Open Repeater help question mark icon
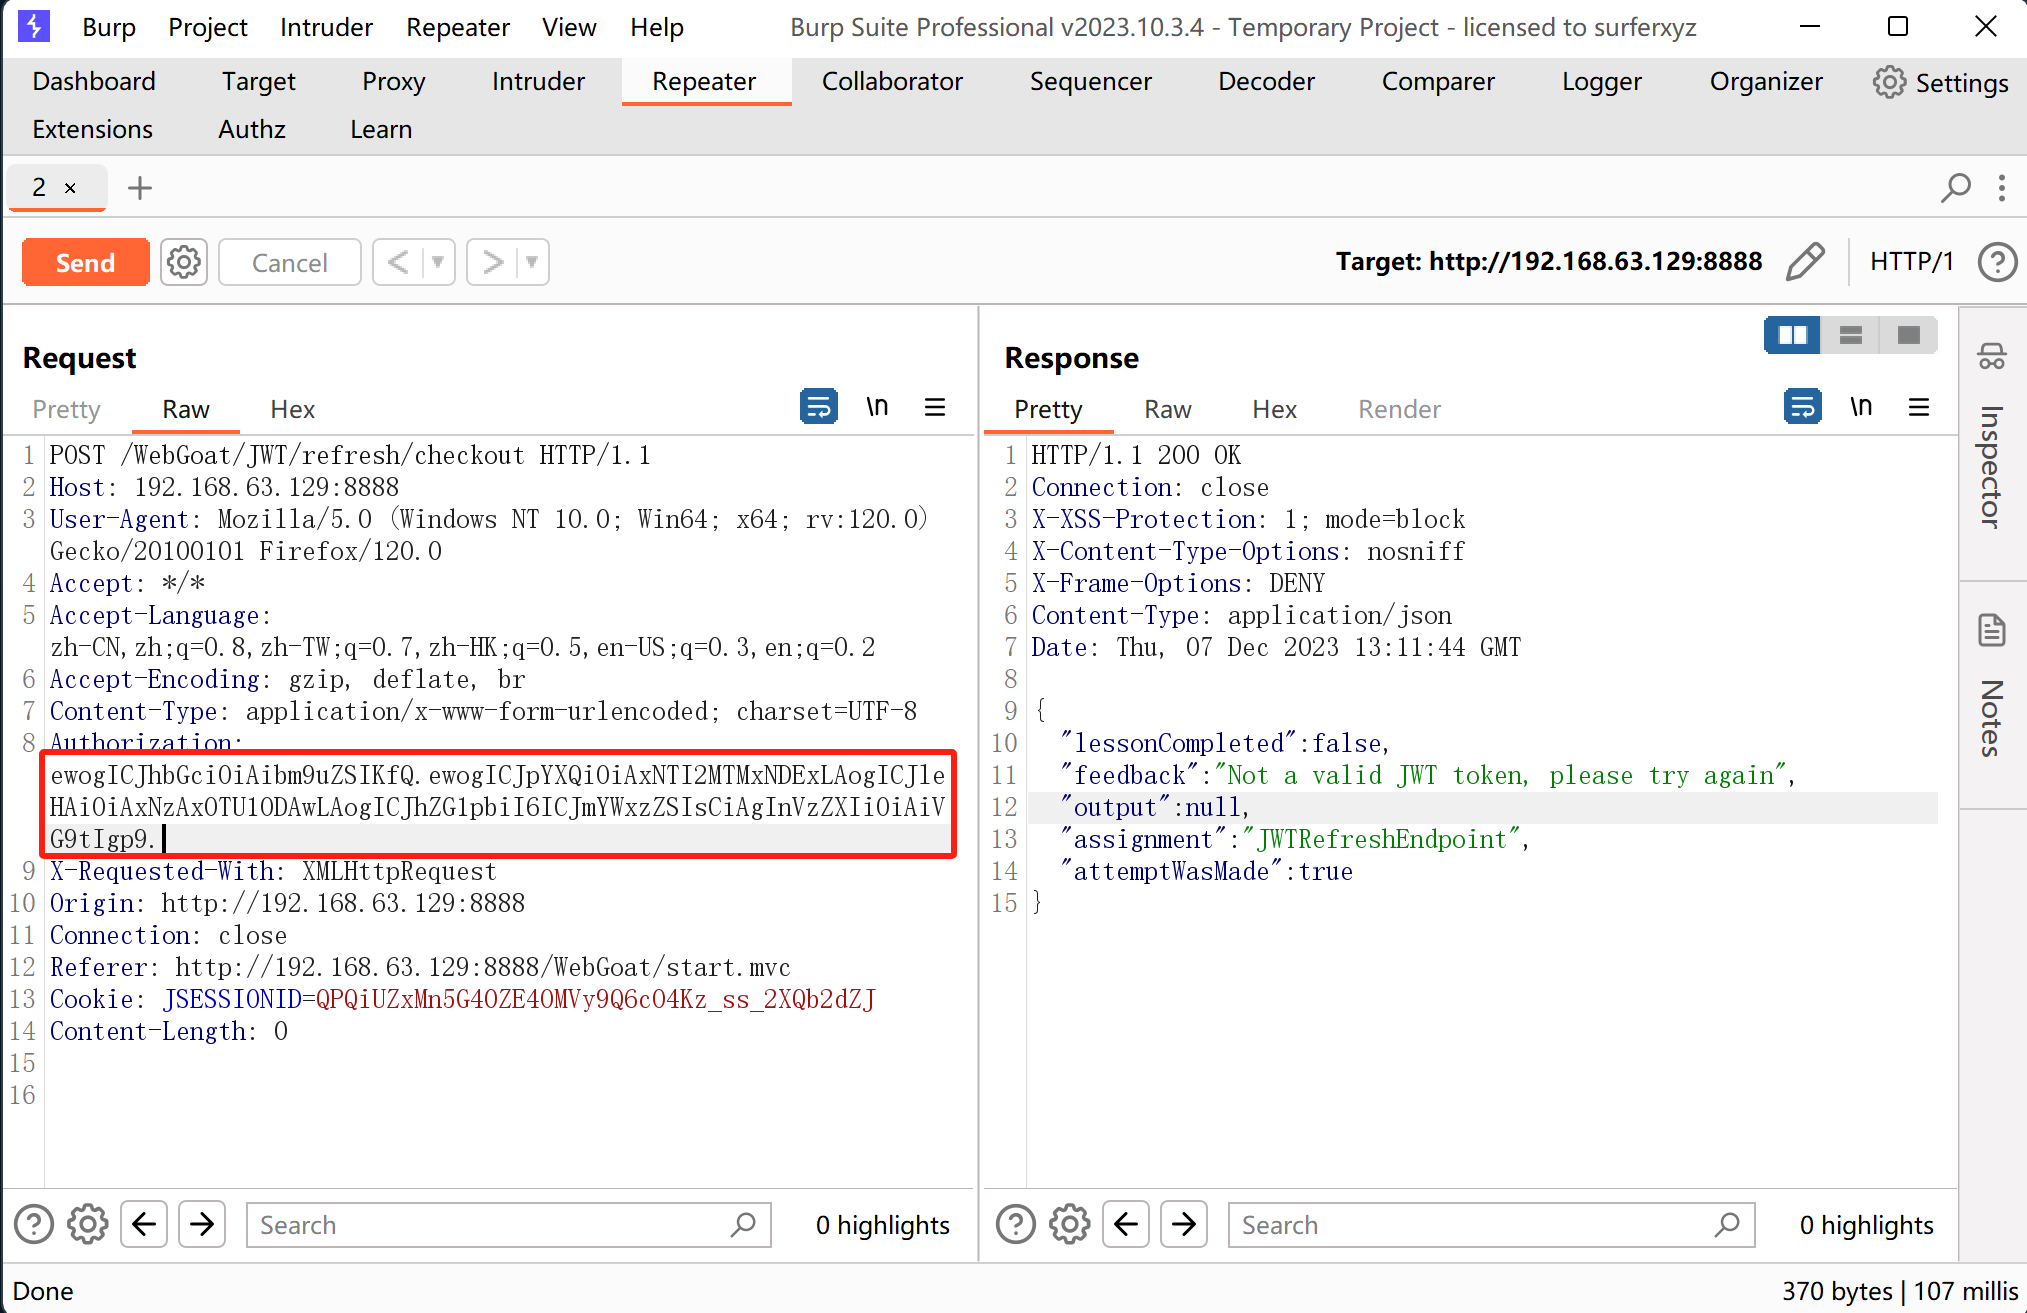The image size is (2027, 1313). 1997,262
